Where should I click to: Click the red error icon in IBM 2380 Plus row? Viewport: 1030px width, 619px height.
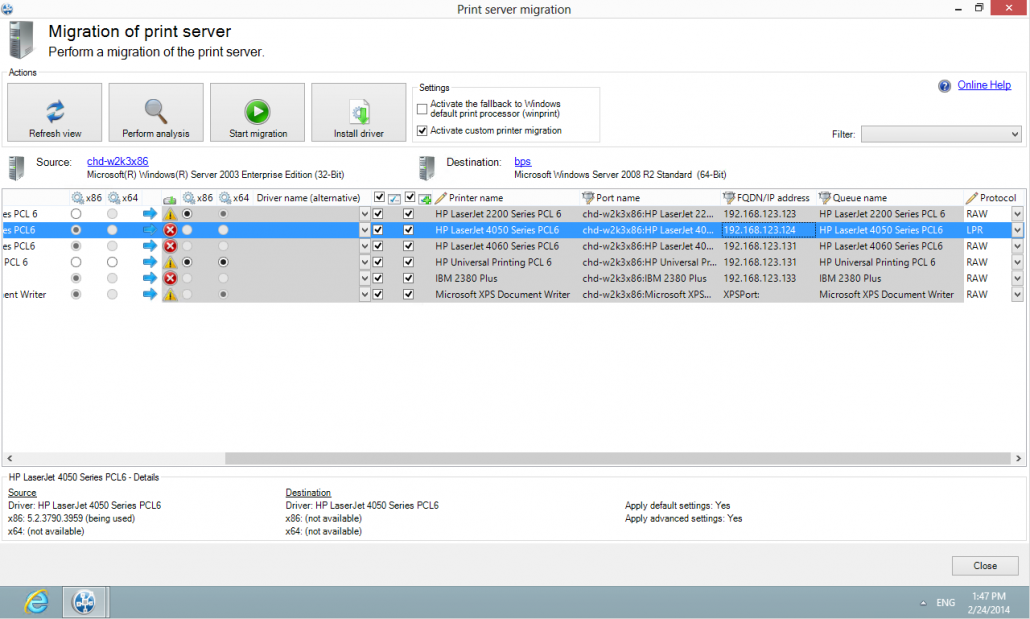170,278
